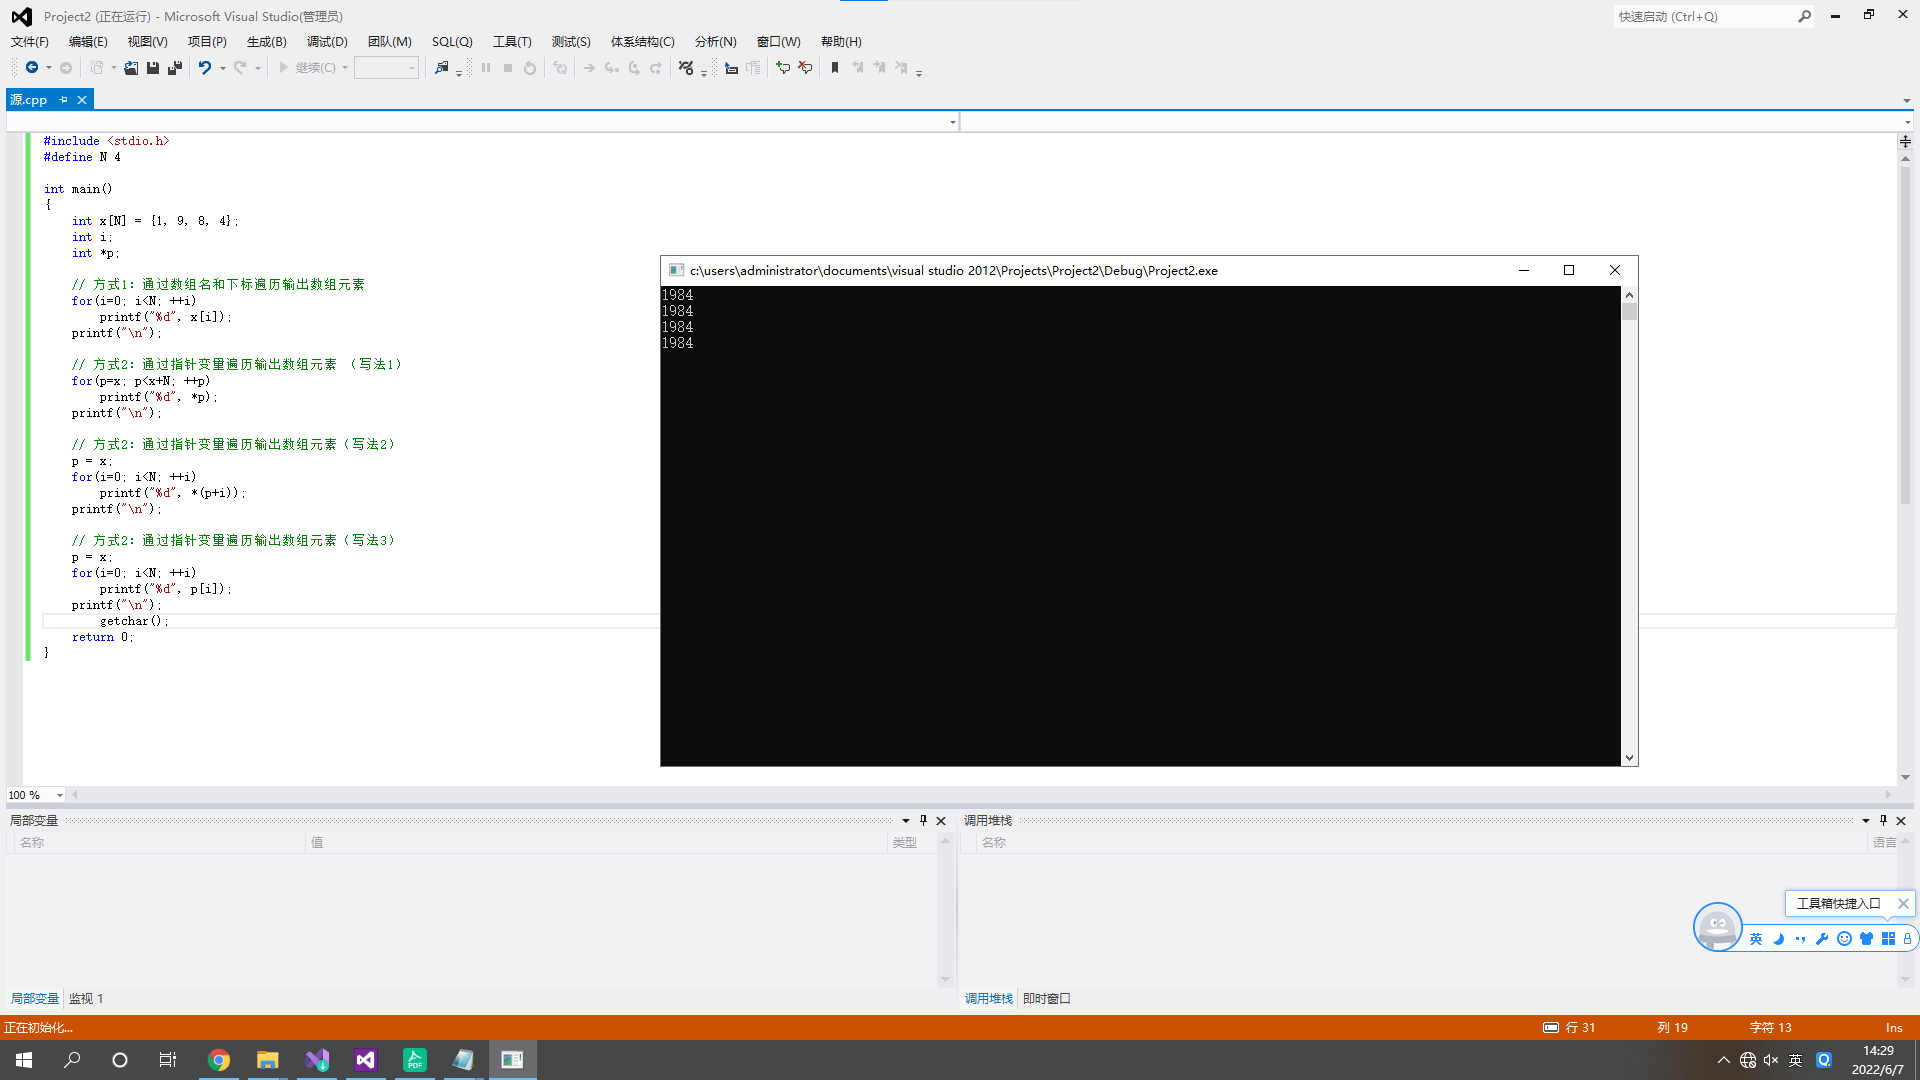Open the 调试(D) menu
Screen dimensions: 1920x1080
click(327, 42)
